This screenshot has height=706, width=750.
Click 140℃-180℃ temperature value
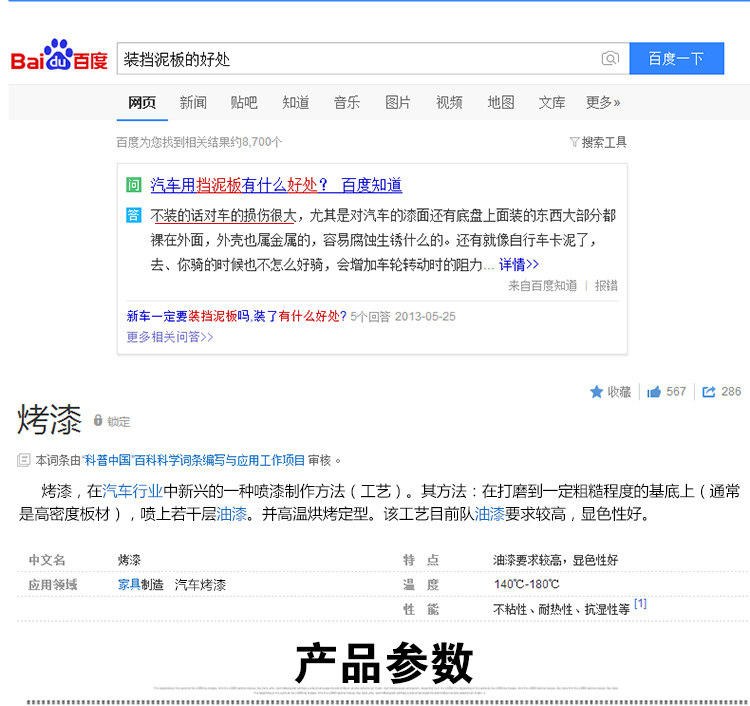point(527,585)
